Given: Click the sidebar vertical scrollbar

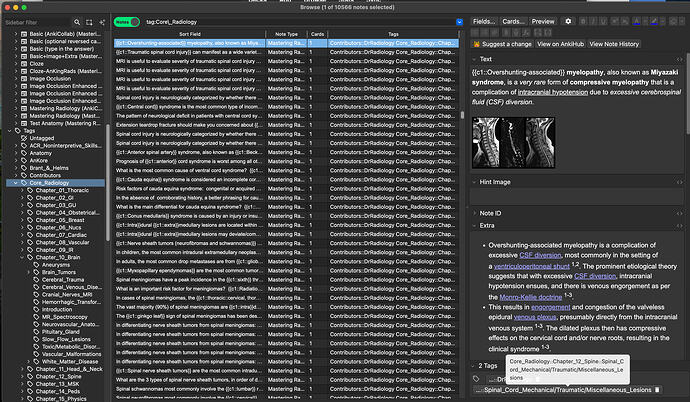Looking at the screenshot, I should [x=107, y=183].
